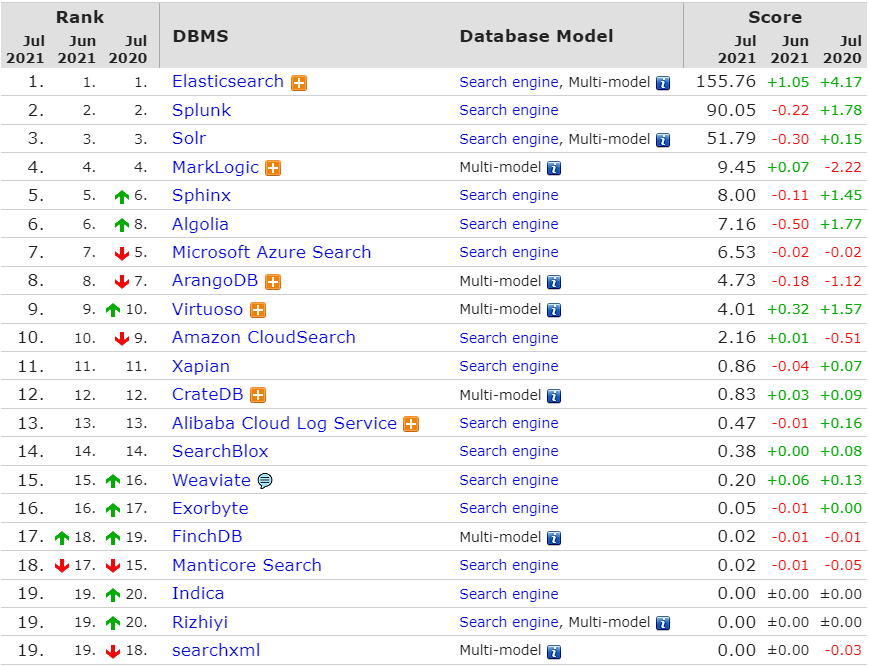
Task: Open the Weaviate DBMS link
Action: point(211,480)
